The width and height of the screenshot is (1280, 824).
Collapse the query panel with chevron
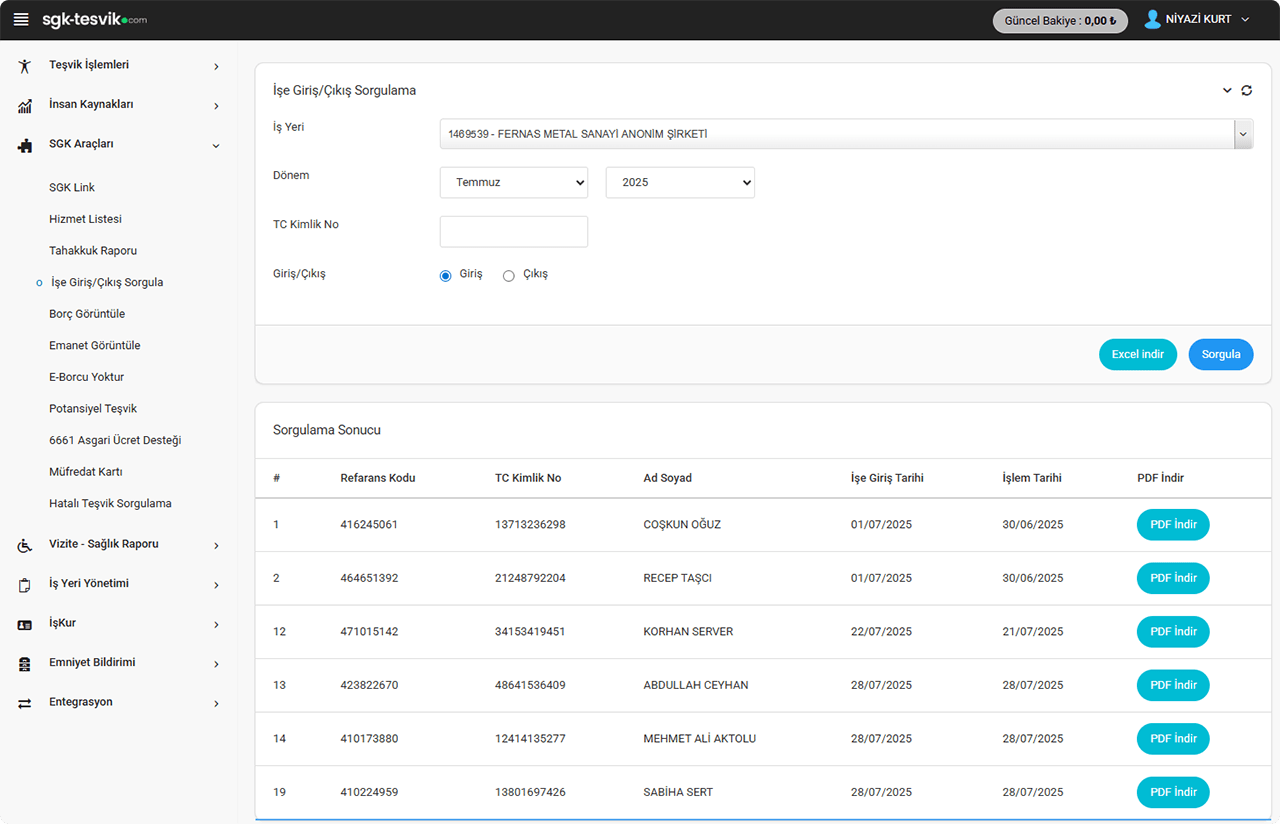[1227, 90]
